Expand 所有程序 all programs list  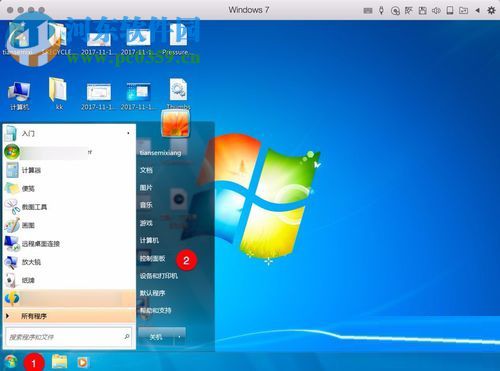coord(69,316)
